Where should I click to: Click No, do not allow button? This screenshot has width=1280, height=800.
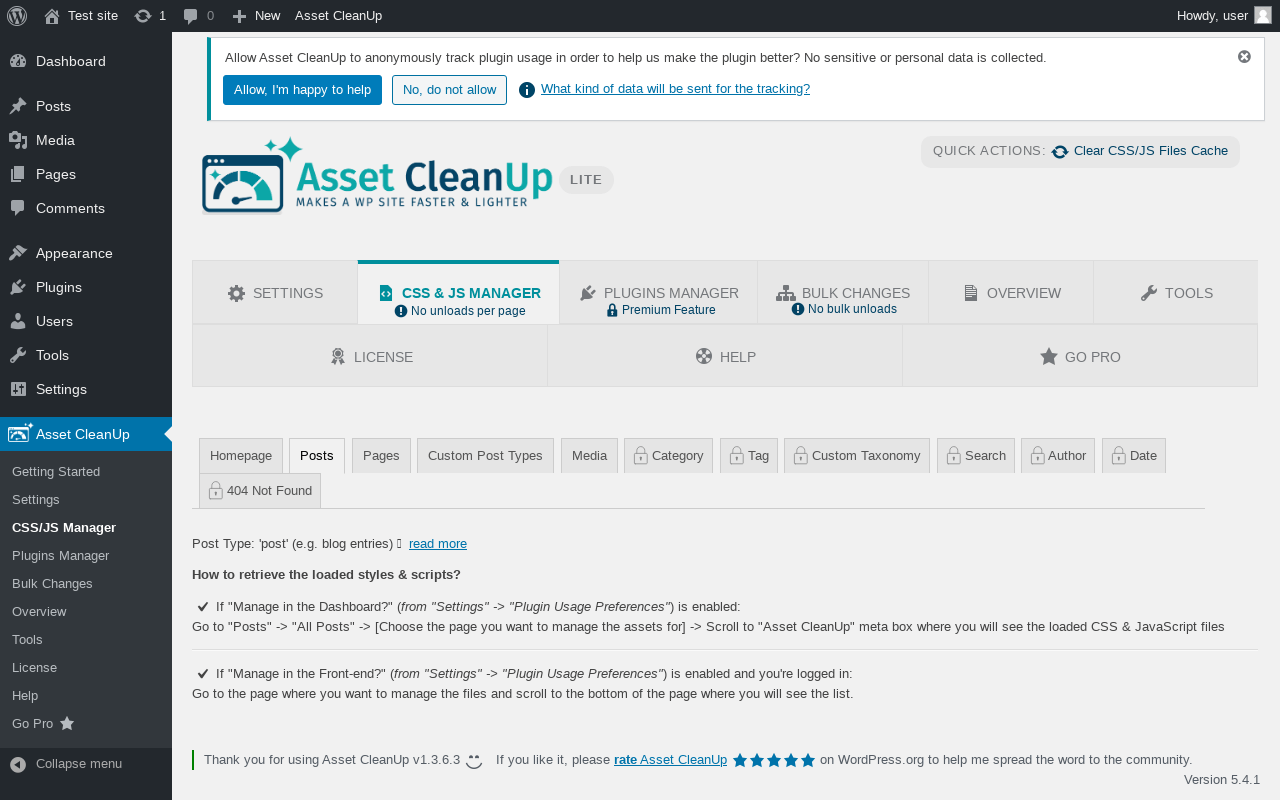click(x=449, y=90)
